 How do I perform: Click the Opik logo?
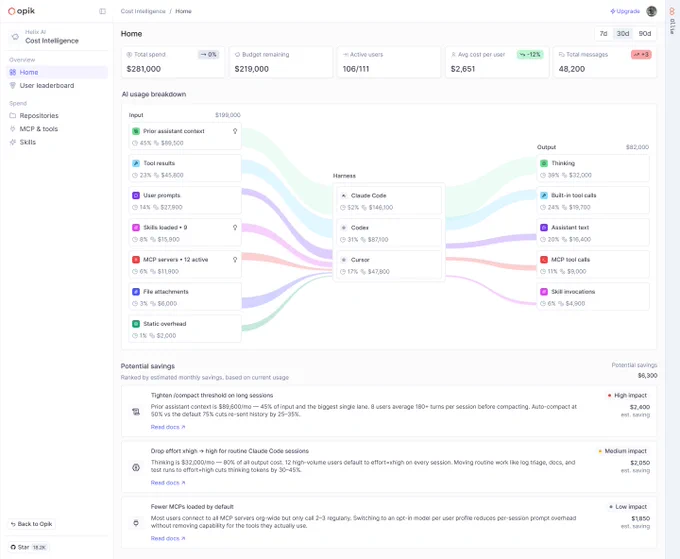(21, 11)
